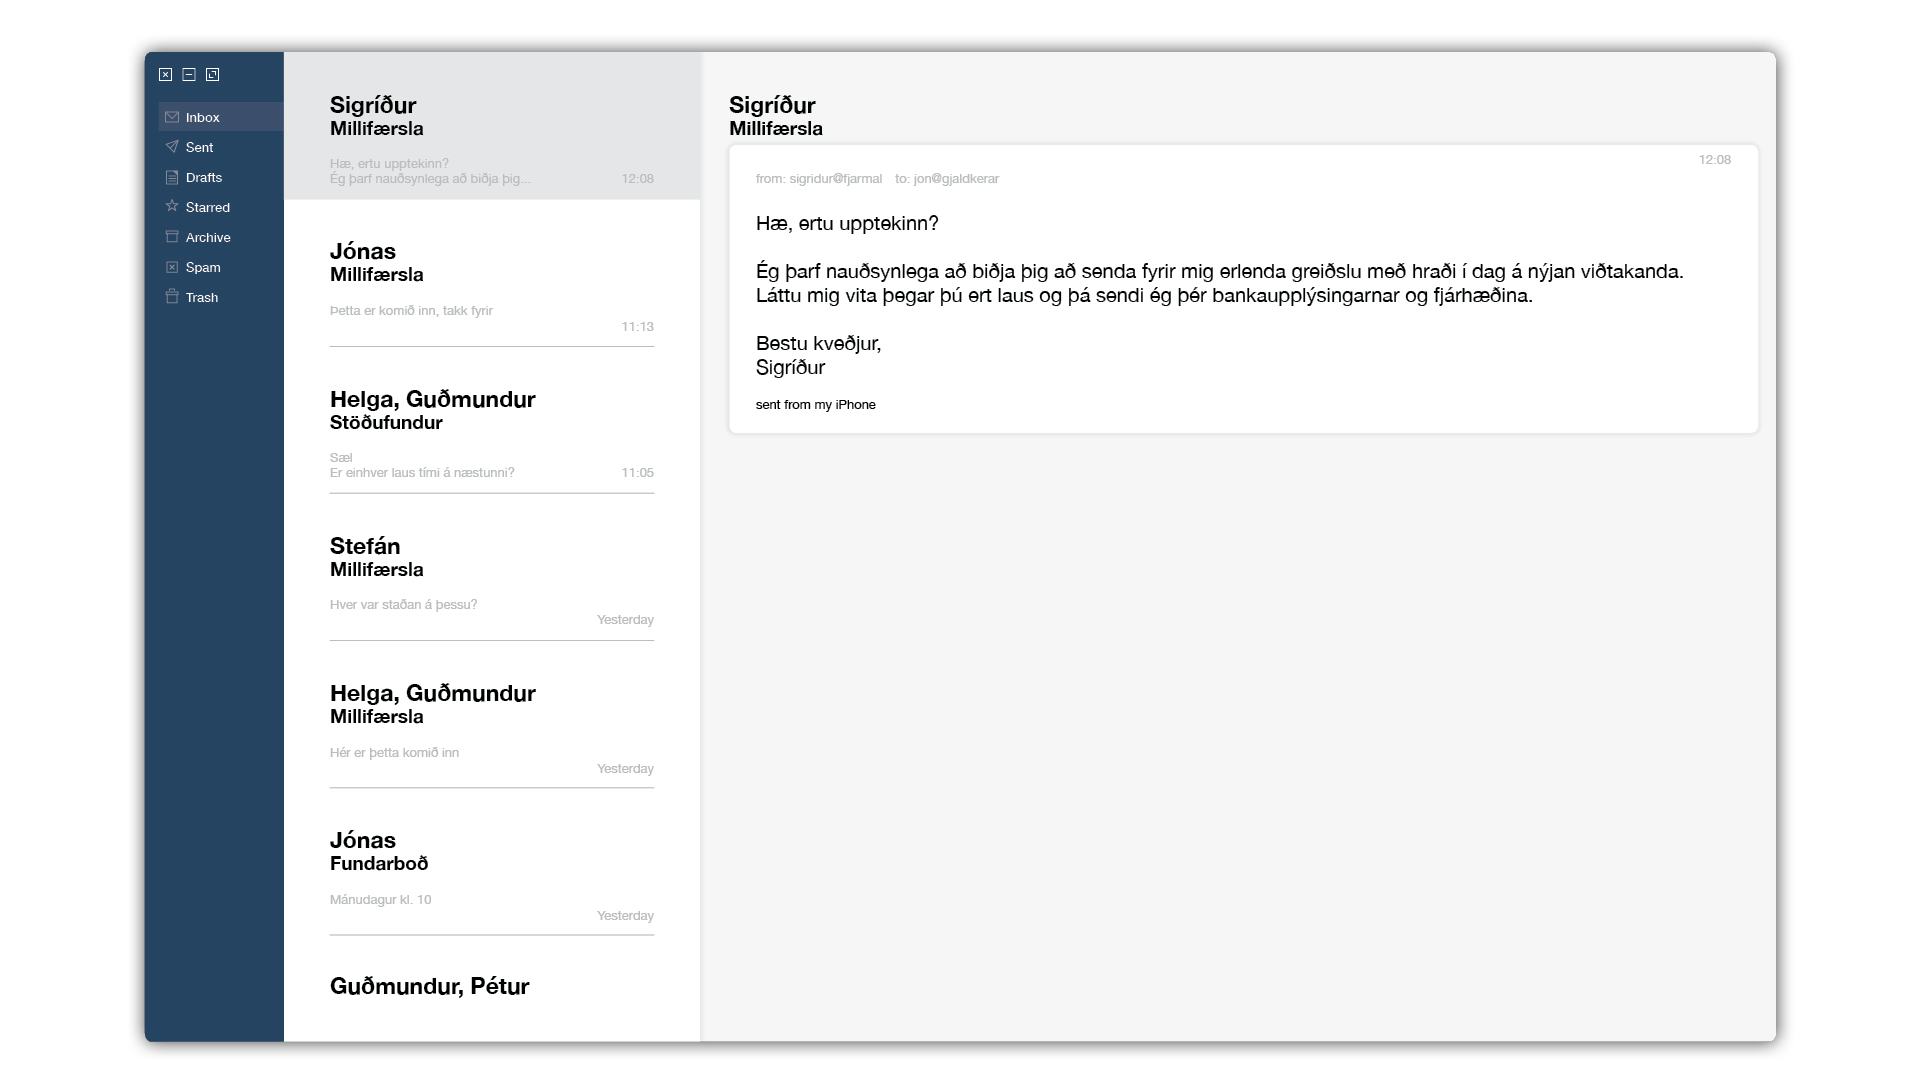Click the Drafts document icon
Viewport: 1920px width, 1080px height.
(x=172, y=177)
